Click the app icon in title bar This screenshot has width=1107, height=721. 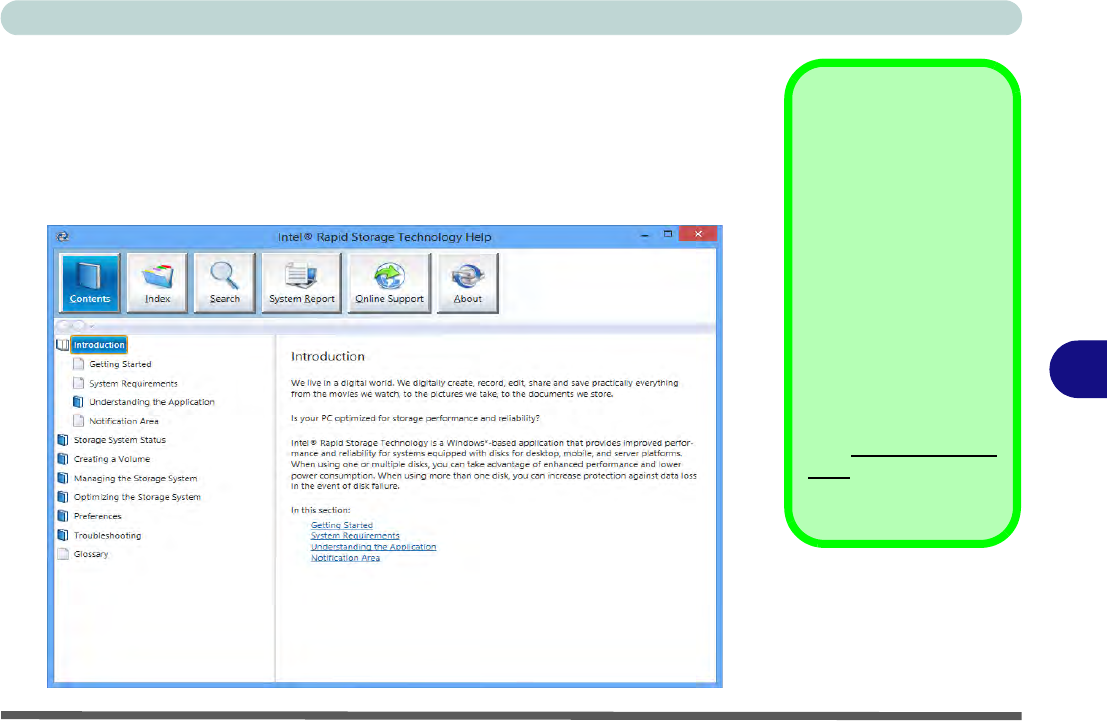pos(62,237)
